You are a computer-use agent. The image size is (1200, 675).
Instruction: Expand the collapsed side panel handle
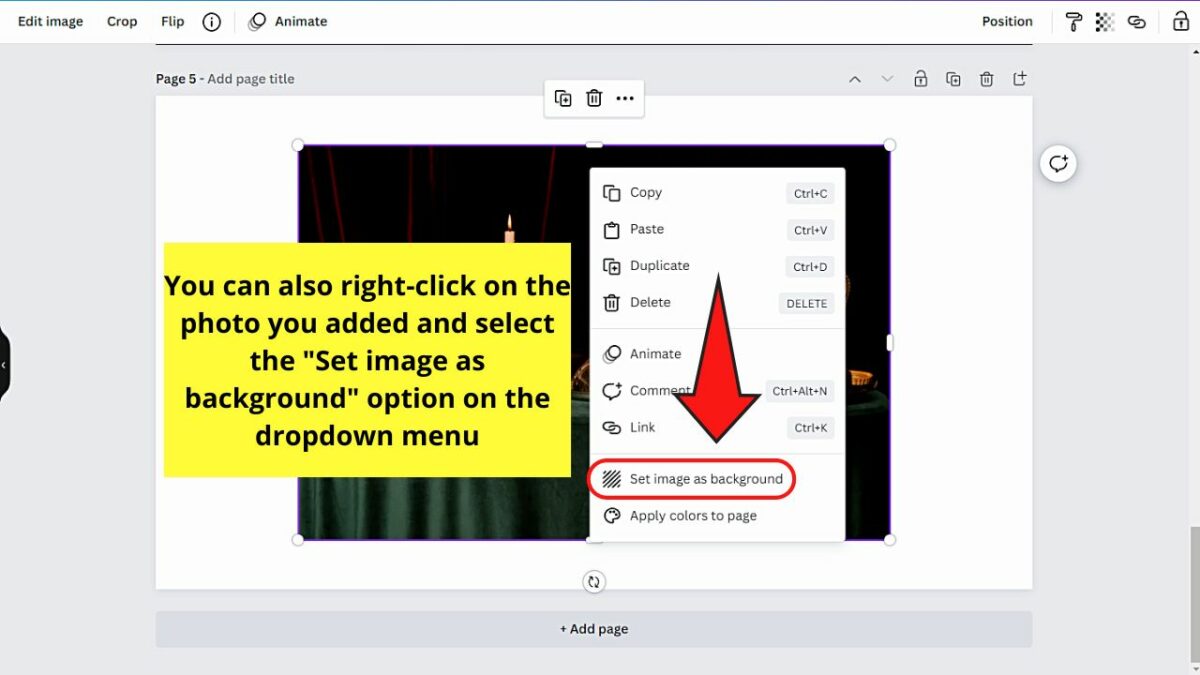pyautogui.click(x=4, y=365)
